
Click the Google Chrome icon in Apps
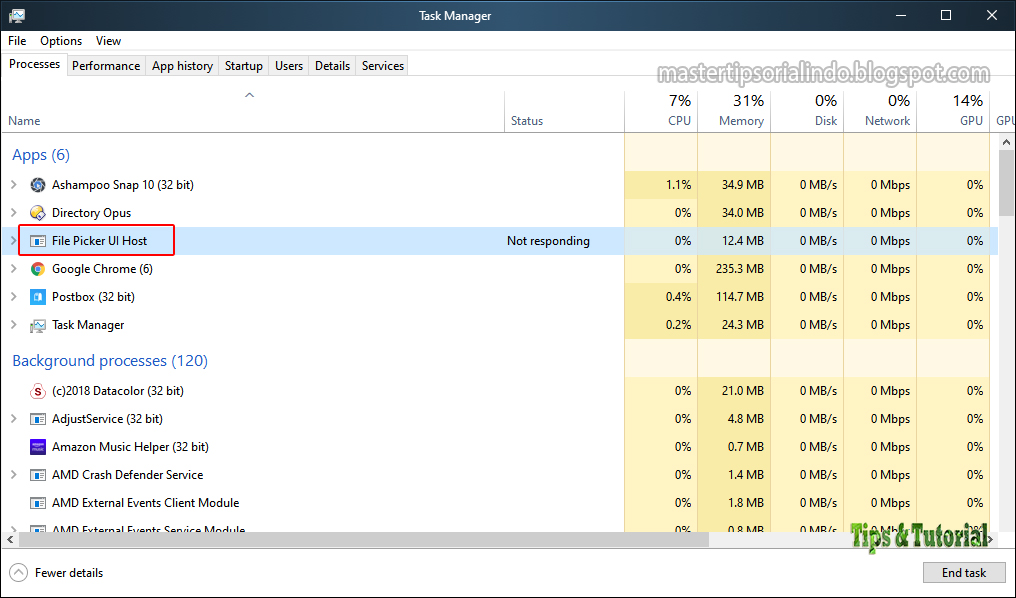pos(37,268)
